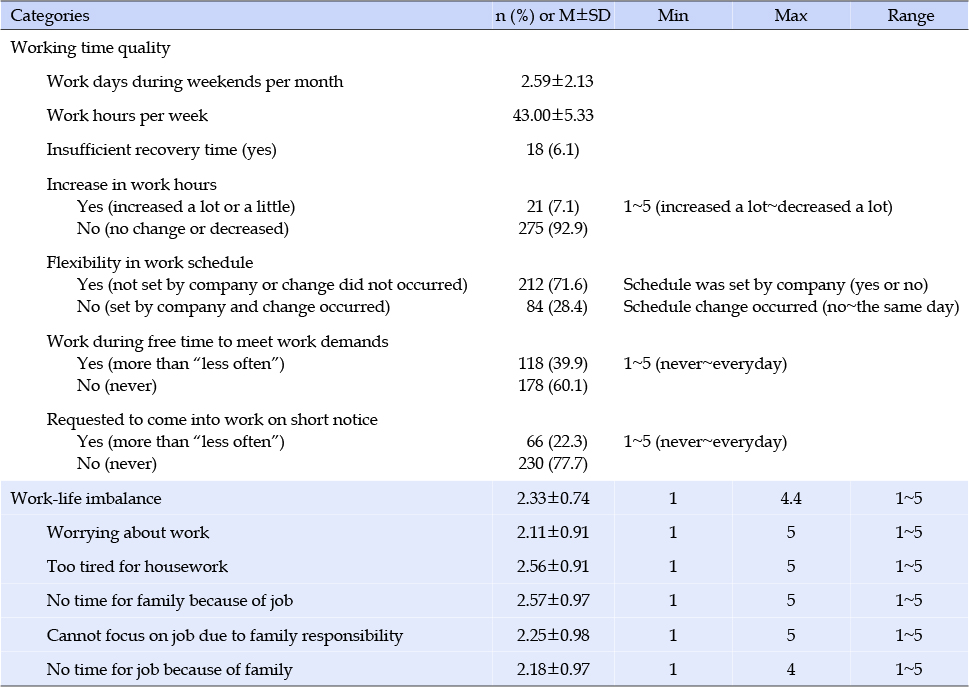The image size is (969, 687).
Task: Click 'Schedule change occurred (no~the same day)'
Action: (791, 307)
